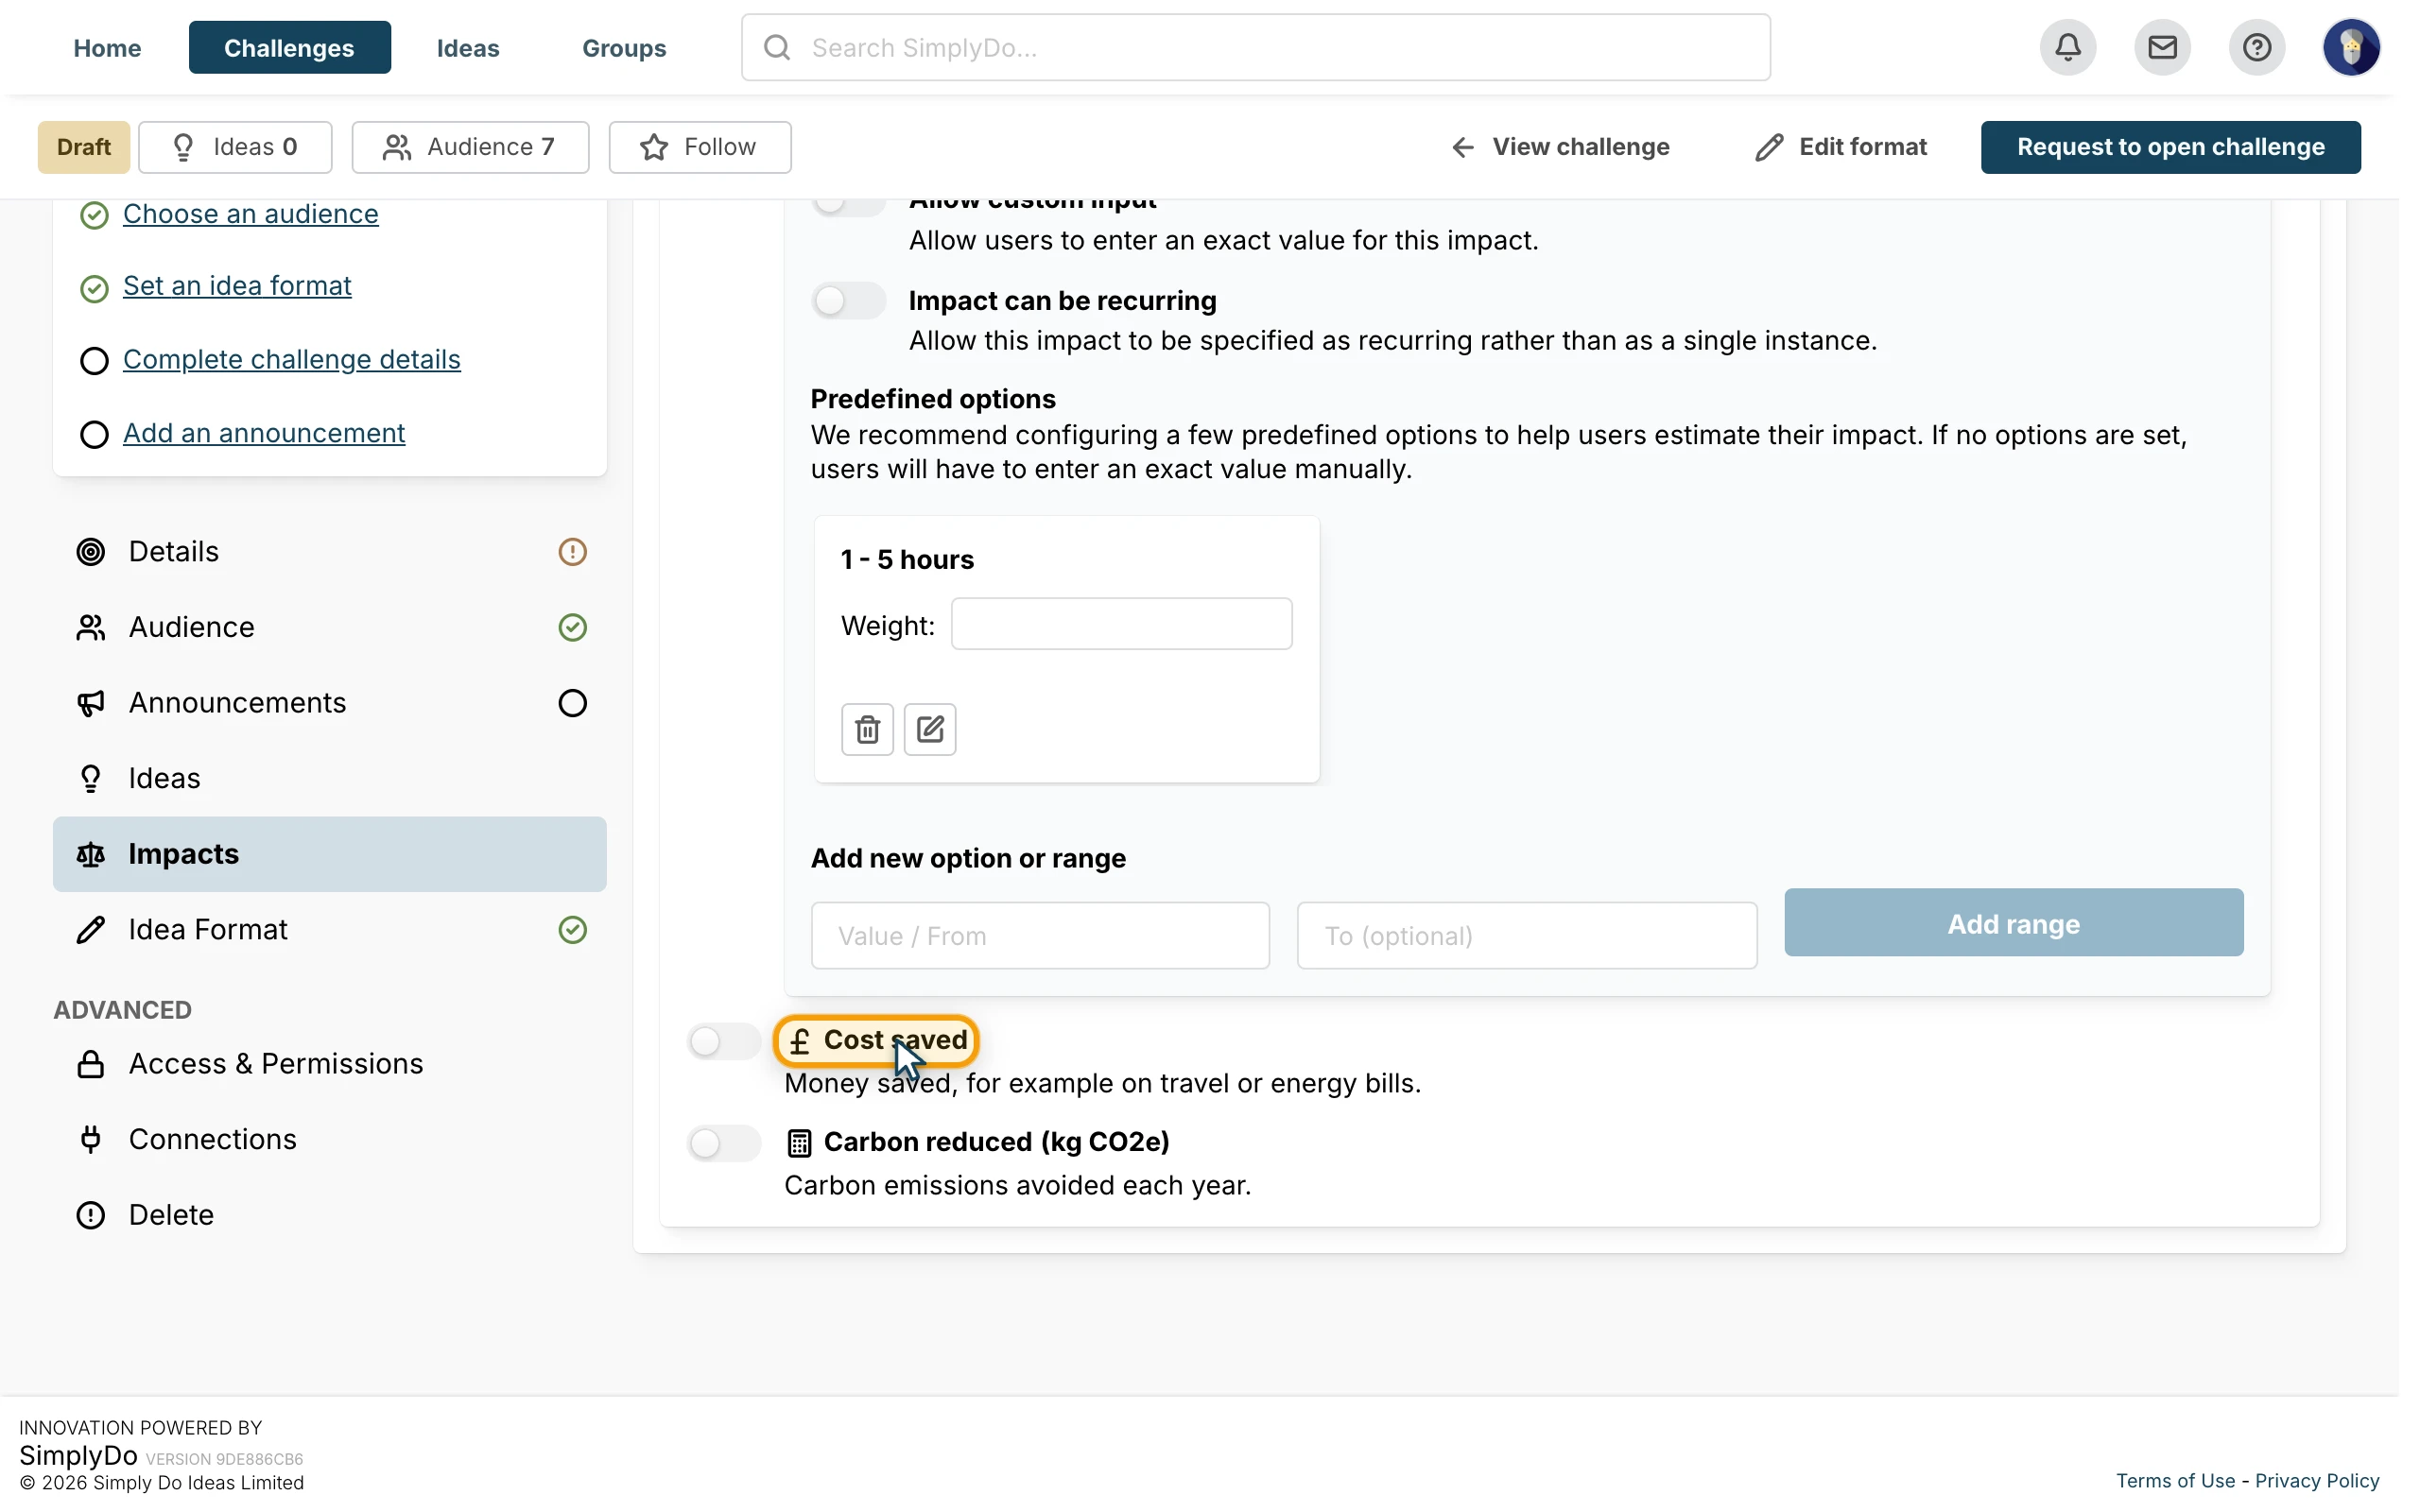Open Details in the sidebar
2420x1512 pixels.
tap(330, 552)
